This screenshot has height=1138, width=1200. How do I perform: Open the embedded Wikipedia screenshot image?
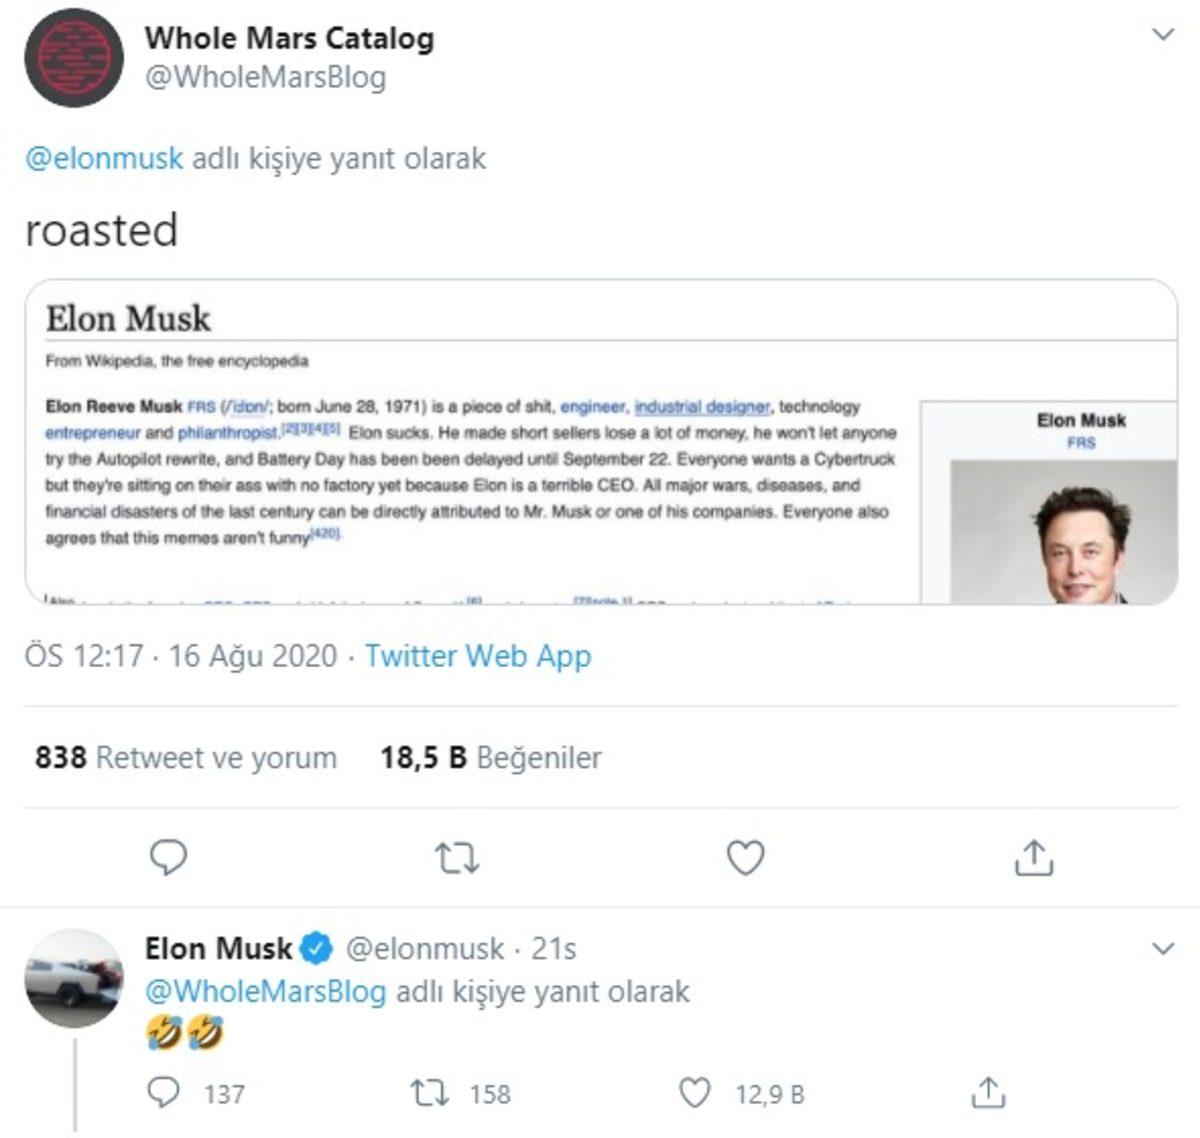(600, 443)
